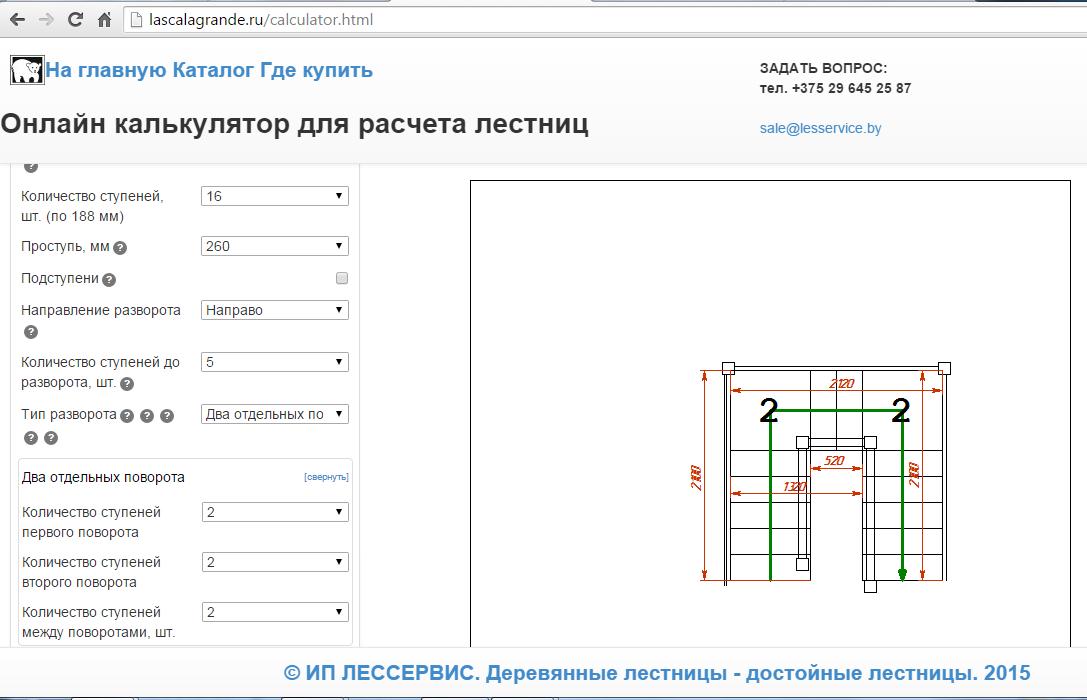
Task: Click help icon next to Проступь, мм
Action: pos(120,247)
